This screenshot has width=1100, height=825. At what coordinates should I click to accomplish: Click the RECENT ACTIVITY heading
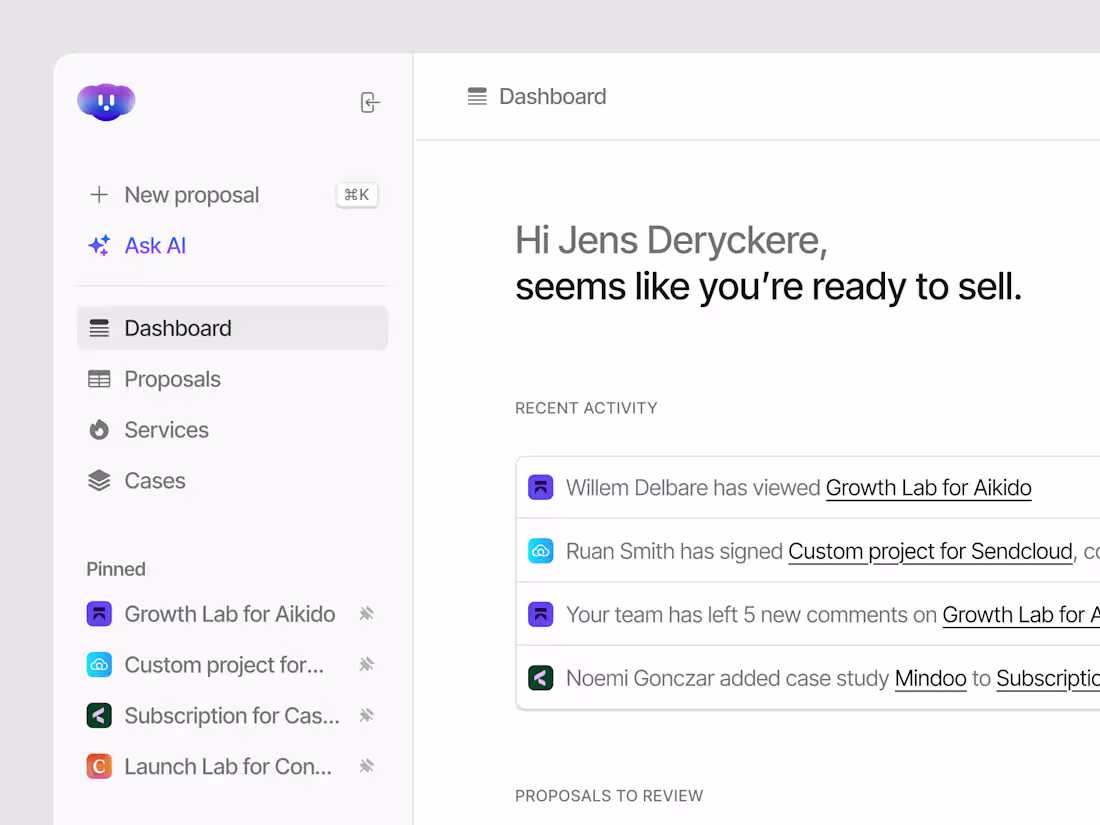586,408
